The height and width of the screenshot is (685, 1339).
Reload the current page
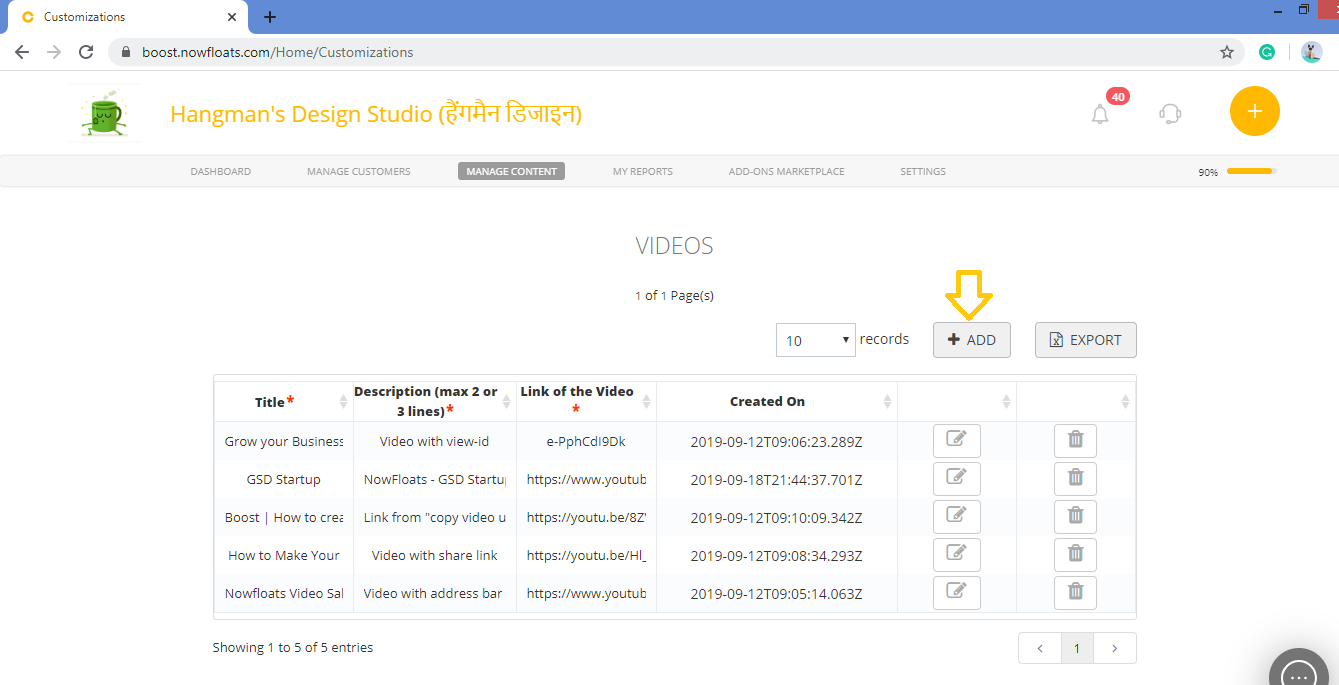click(x=86, y=52)
